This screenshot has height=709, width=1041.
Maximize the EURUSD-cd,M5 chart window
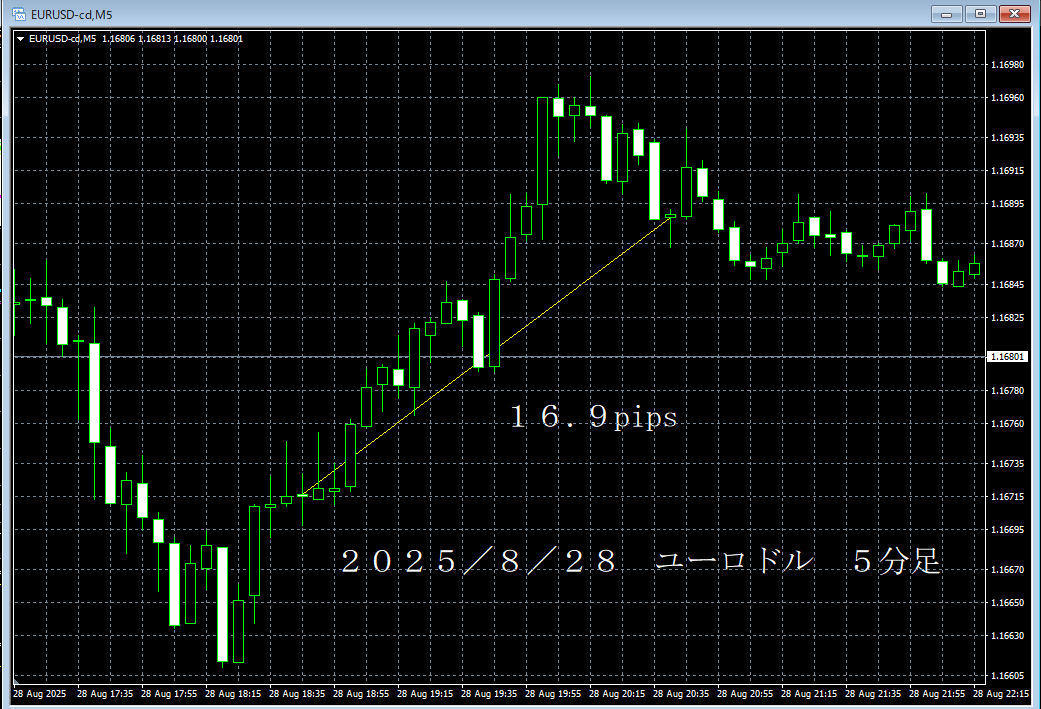tap(980, 13)
